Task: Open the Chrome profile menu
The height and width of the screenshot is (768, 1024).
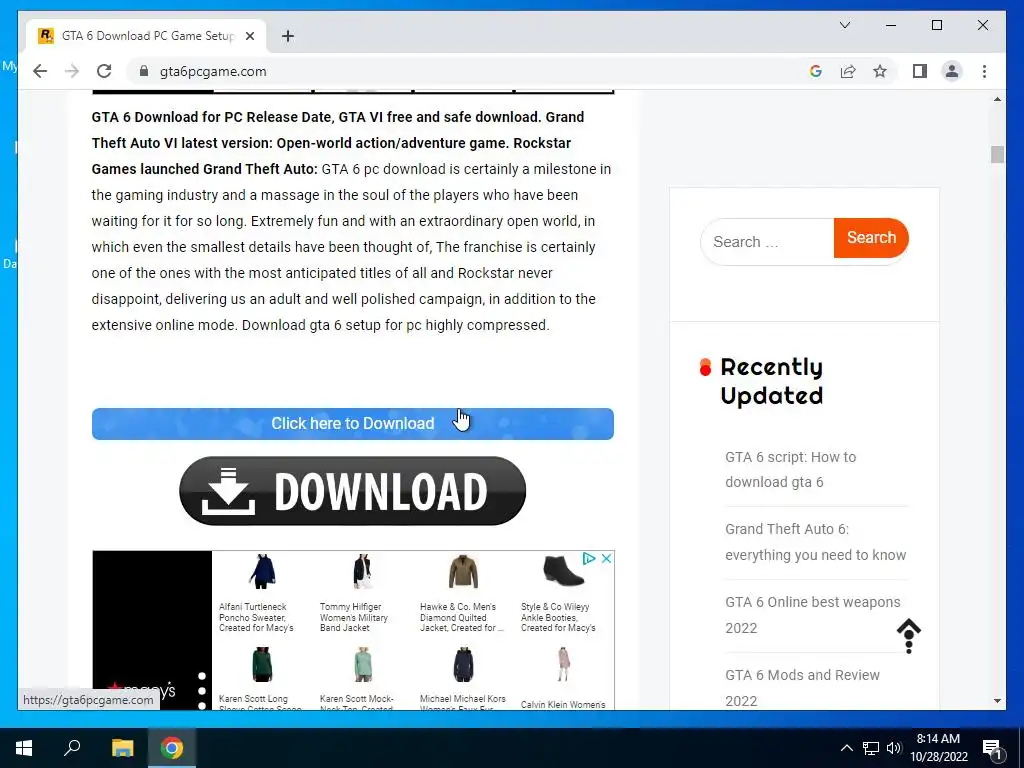Action: (x=952, y=71)
